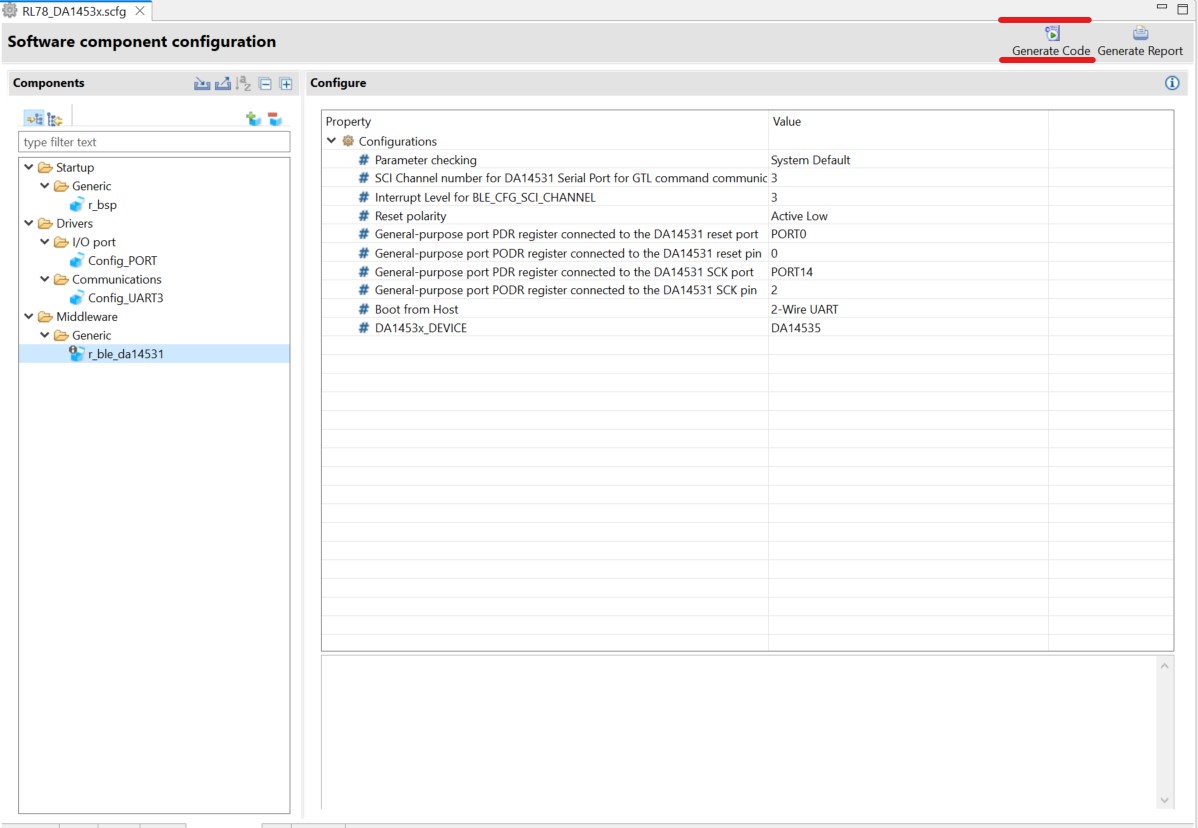Click the value 3 for SCI Channel number
The height and width of the screenshot is (828, 1198).
[x=774, y=178]
